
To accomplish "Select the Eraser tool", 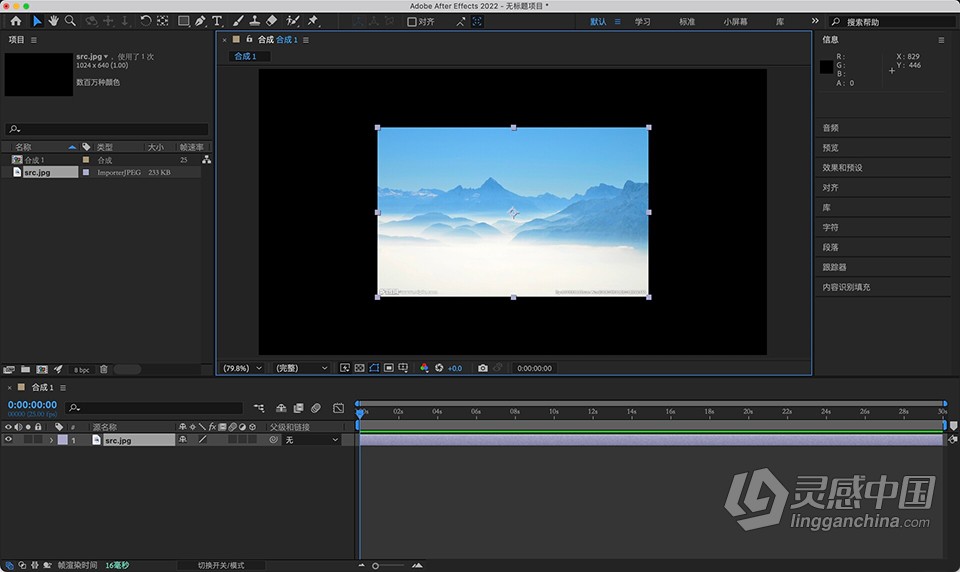I will (272, 21).
